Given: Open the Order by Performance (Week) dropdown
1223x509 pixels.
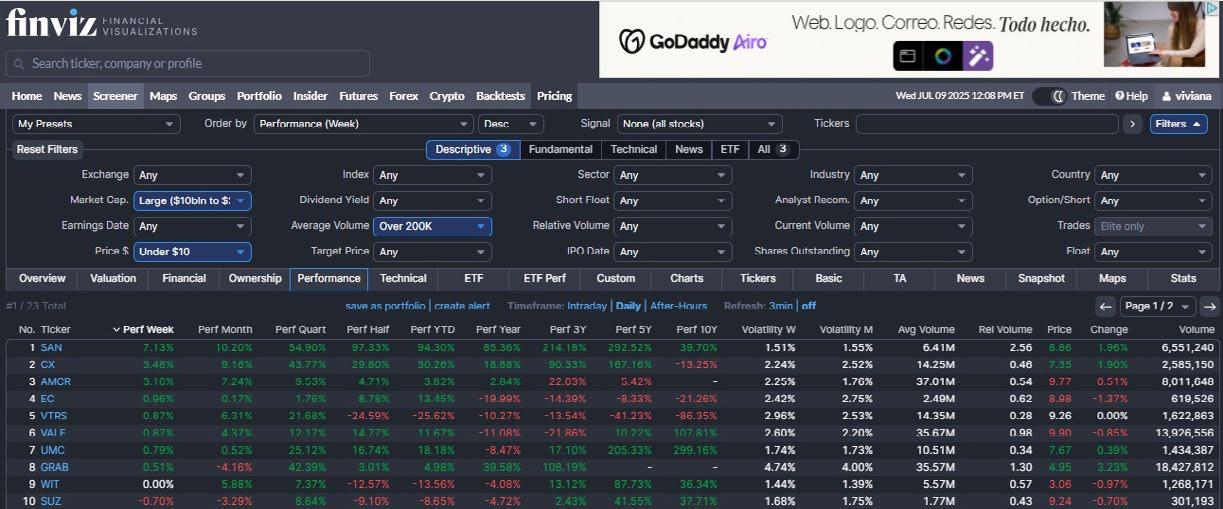Looking at the screenshot, I should 363,124.
